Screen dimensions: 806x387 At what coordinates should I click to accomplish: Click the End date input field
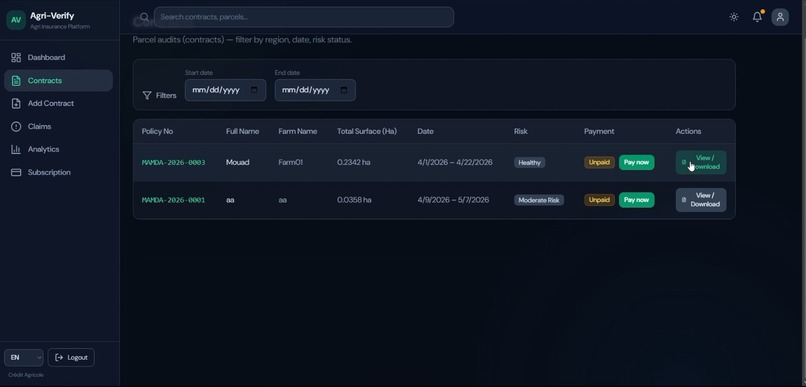[x=315, y=90]
